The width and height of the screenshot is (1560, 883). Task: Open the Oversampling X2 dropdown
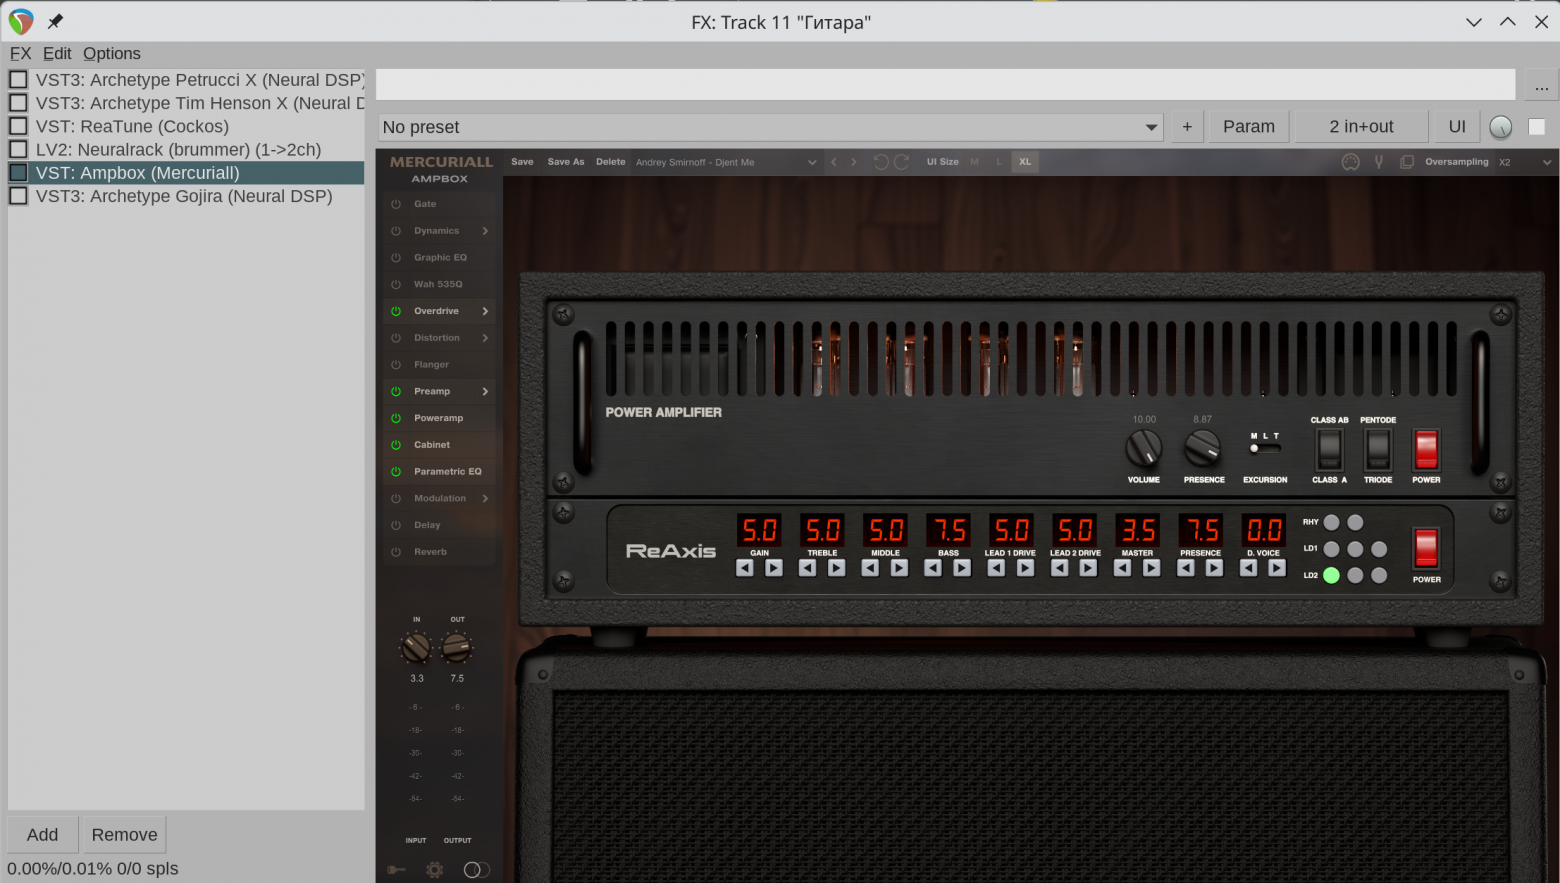(x=1525, y=162)
